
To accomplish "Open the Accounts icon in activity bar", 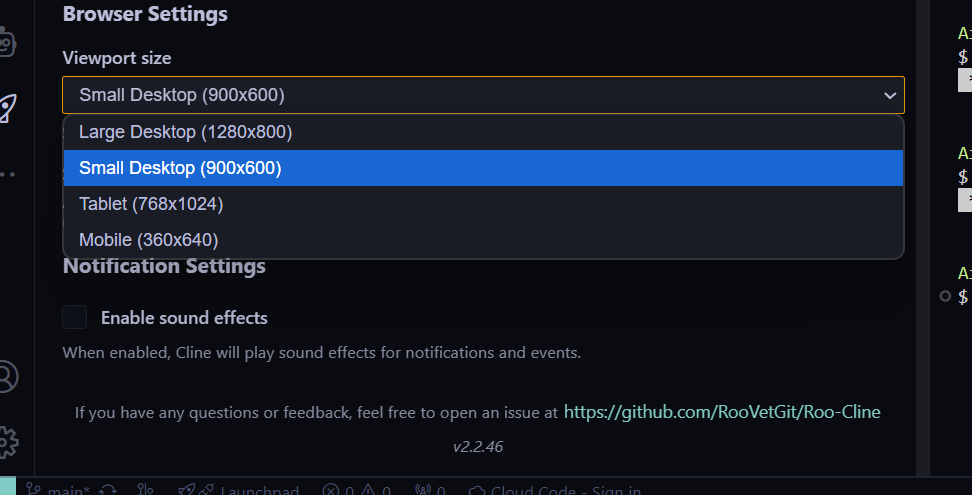I will pos(6,377).
